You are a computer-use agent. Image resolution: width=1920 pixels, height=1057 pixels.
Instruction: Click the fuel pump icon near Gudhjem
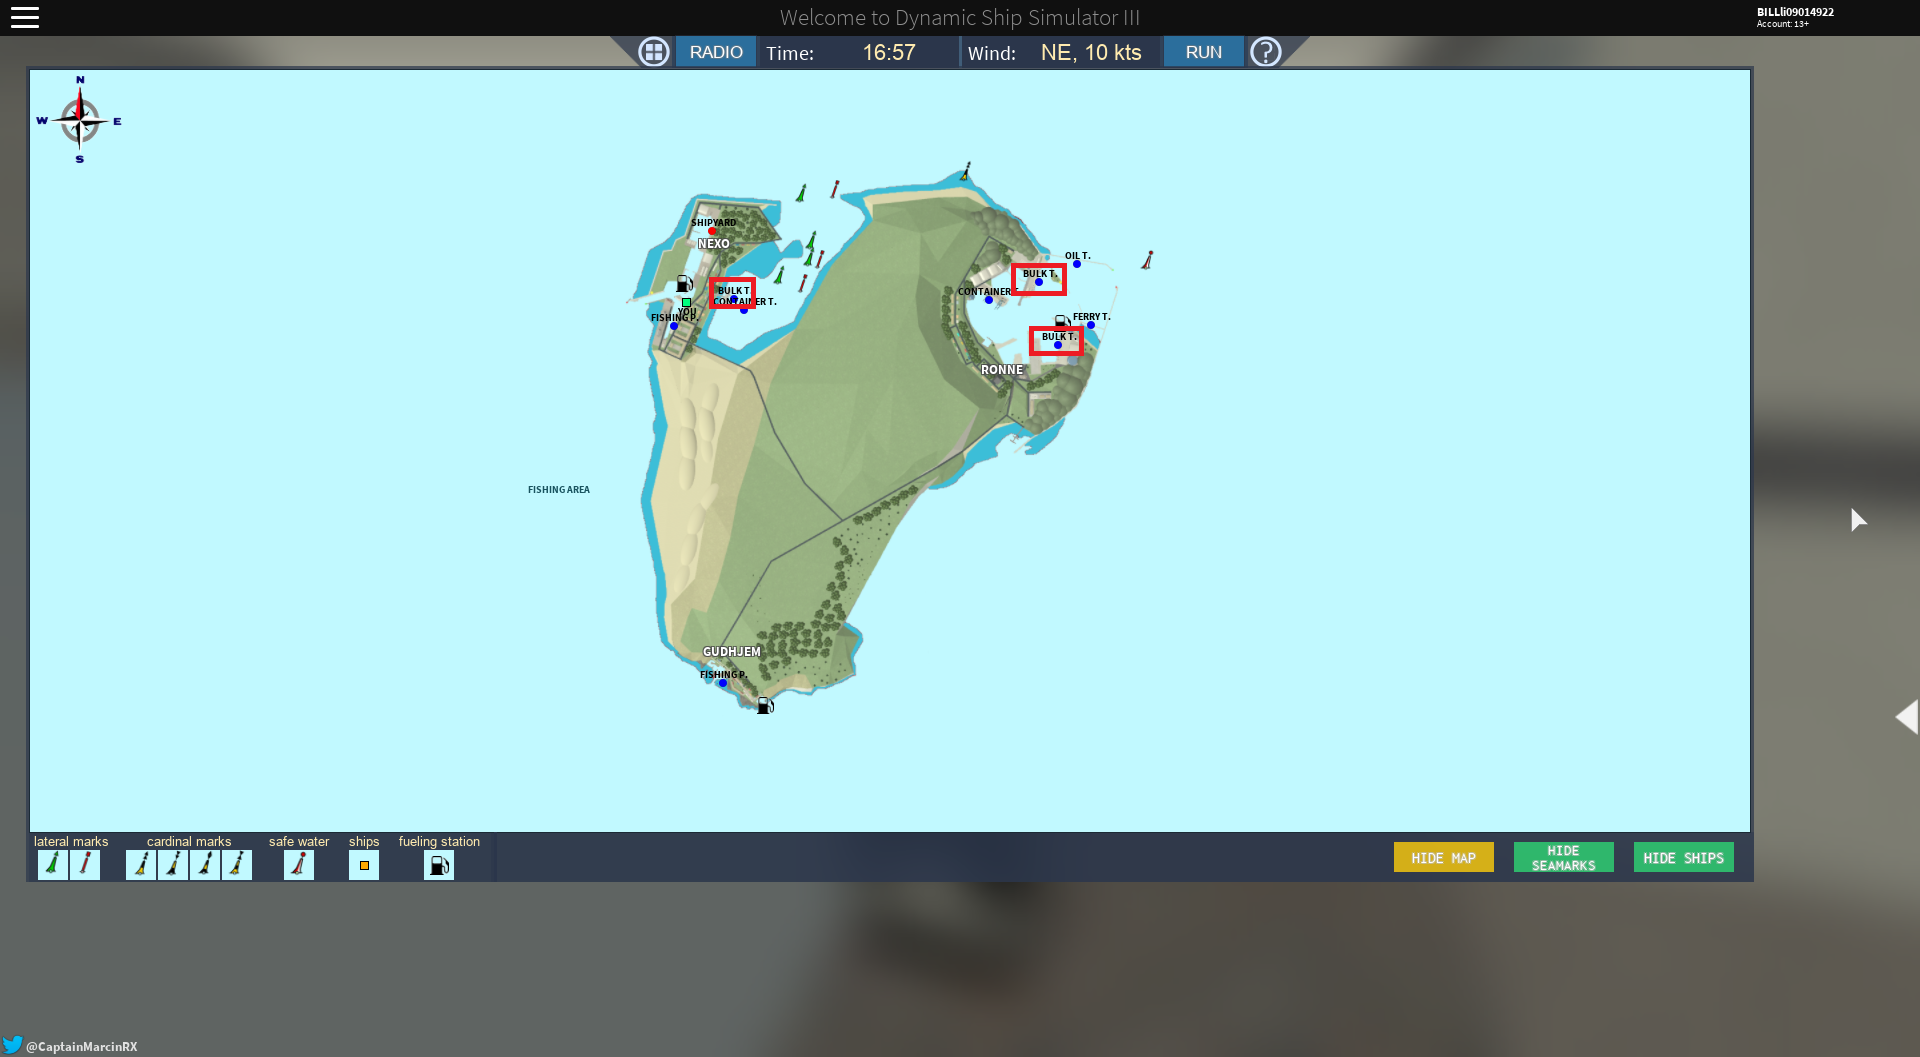coord(765,705)
